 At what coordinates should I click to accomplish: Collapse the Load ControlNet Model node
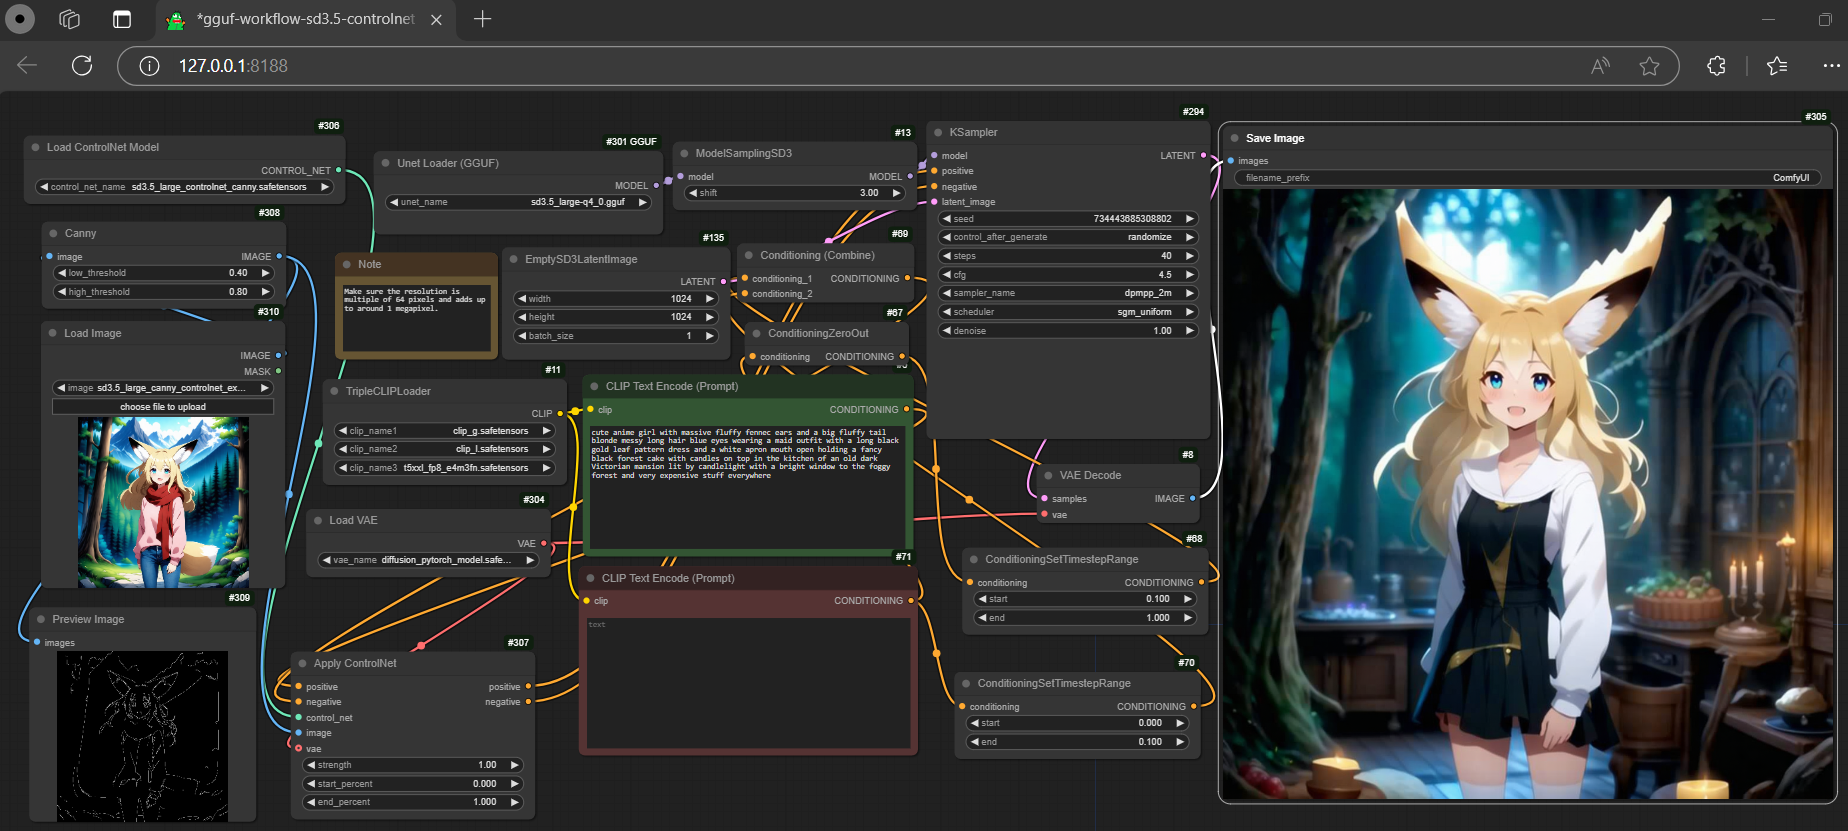35,147
